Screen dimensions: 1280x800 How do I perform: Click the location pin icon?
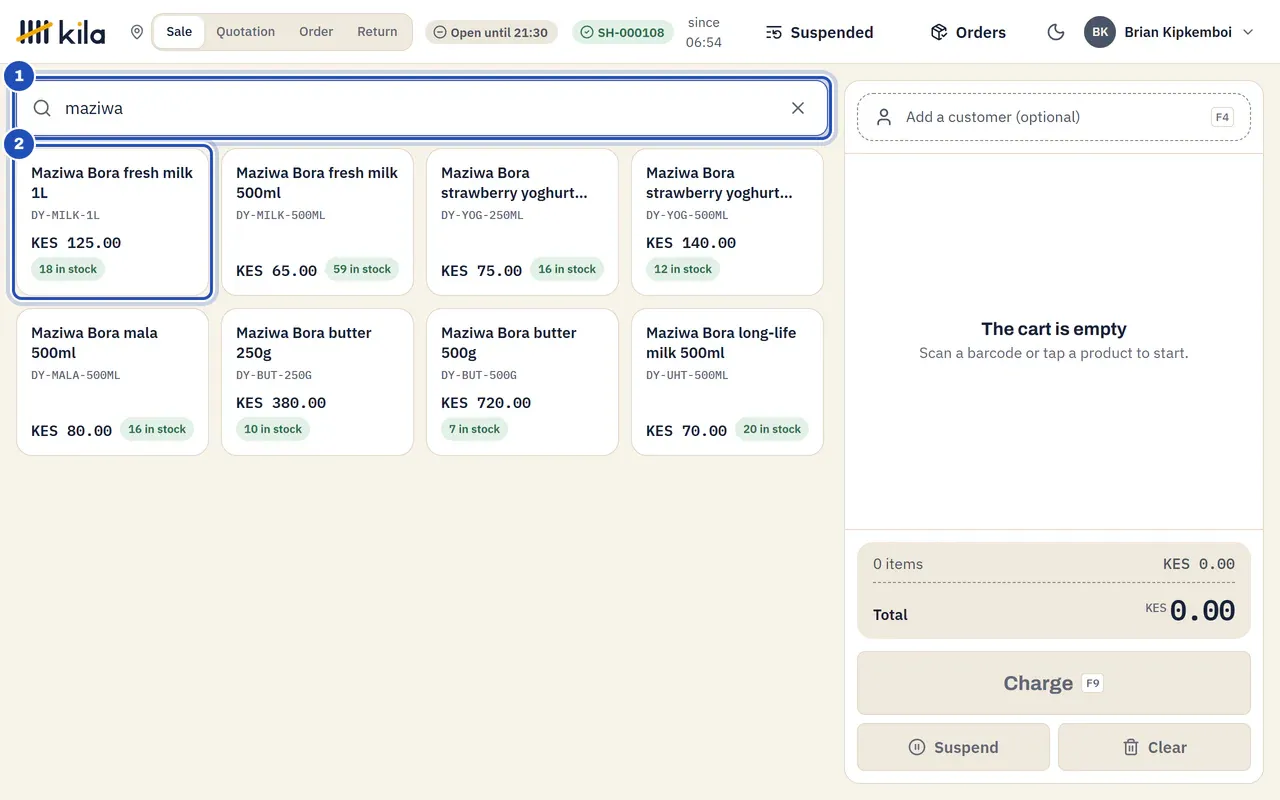point(137,32)
